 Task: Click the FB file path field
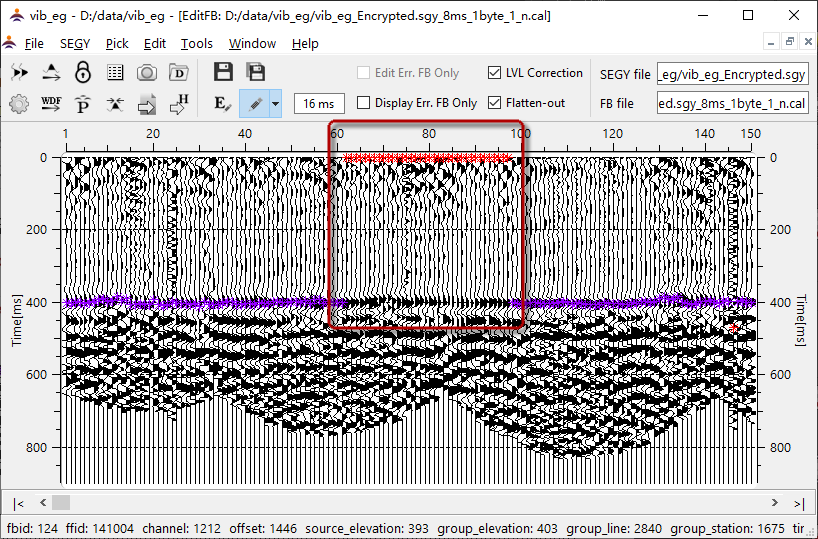(x=732, y=103)
